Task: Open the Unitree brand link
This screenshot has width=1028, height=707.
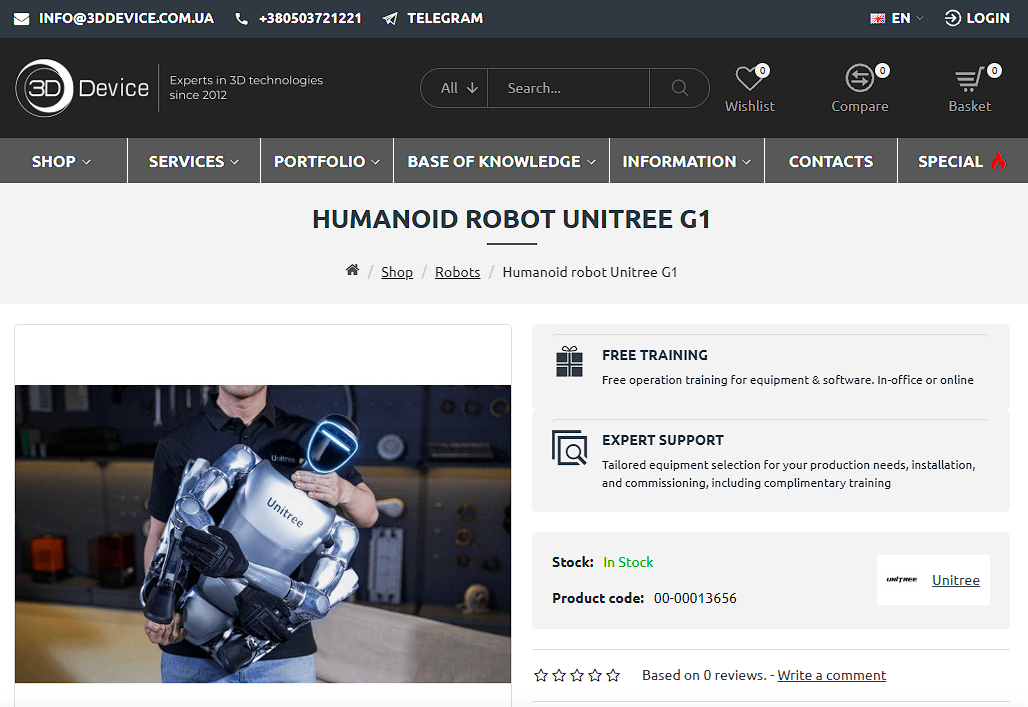Action: point(956,580)
